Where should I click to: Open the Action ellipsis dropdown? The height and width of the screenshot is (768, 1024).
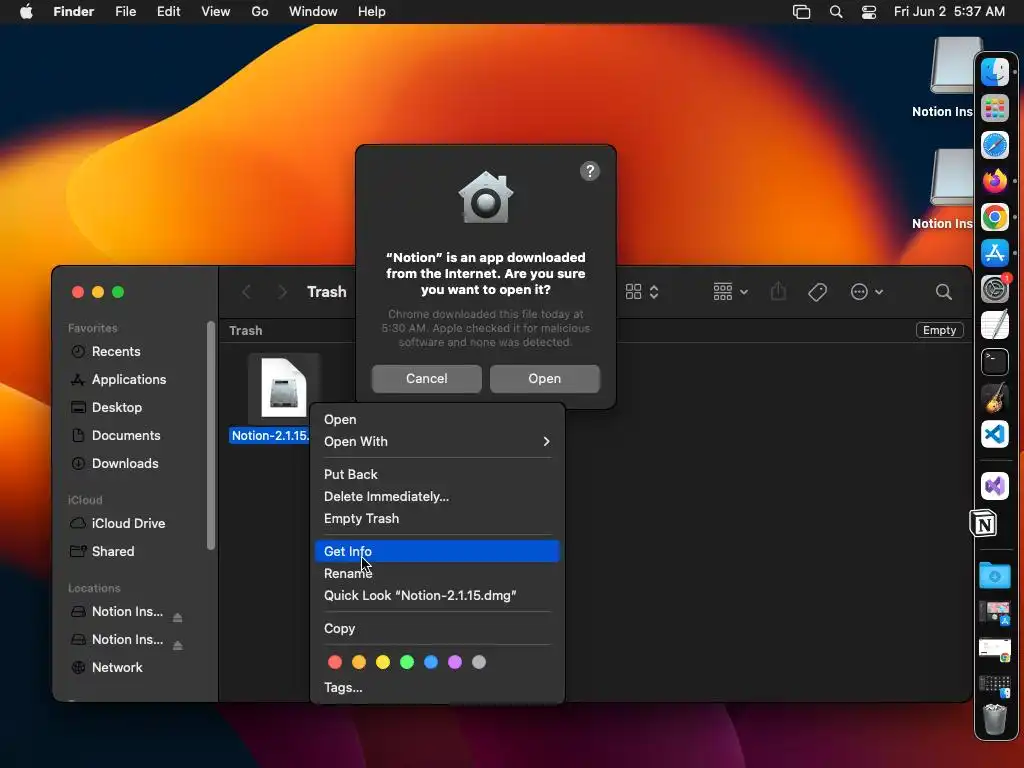[x=867, y=292]
